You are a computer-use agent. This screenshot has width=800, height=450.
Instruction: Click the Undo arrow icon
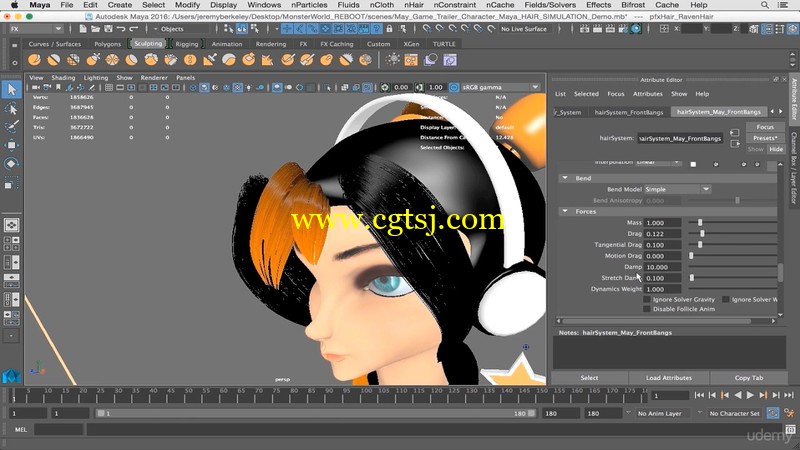pyautogui.click(x=121, y=29)
